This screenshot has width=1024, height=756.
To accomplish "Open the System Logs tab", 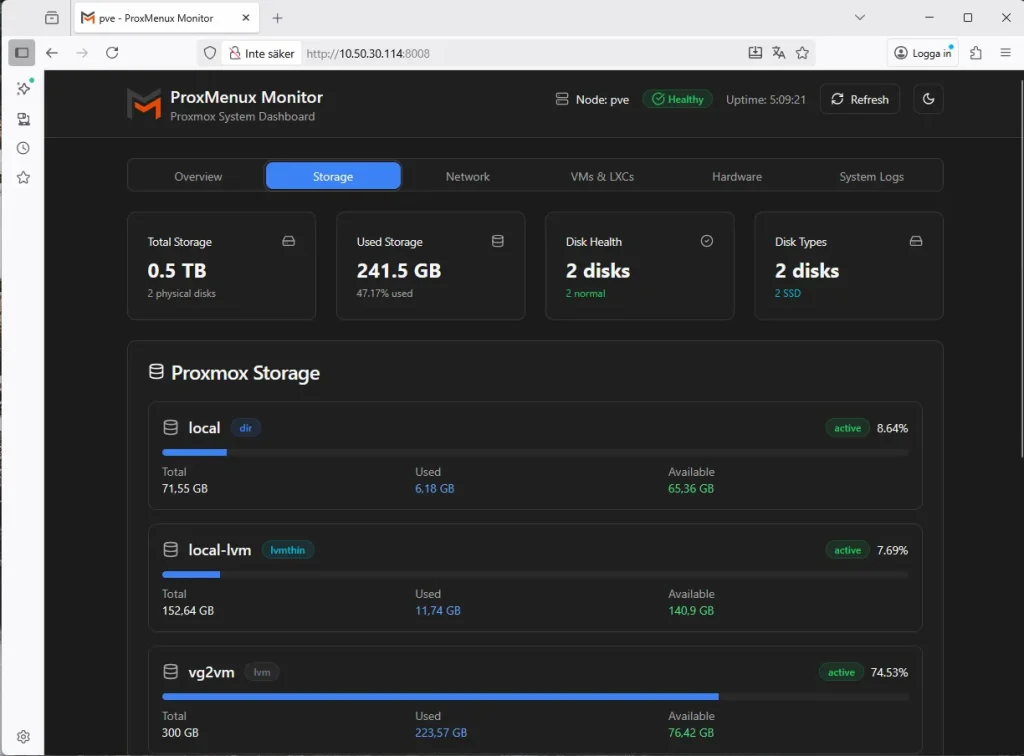I will click(871, 176).
